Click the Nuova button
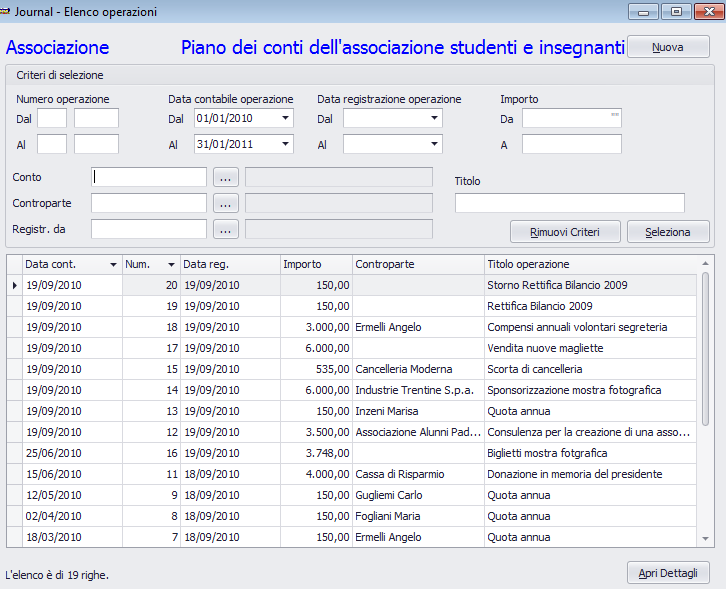The width and height of the screenshot is (726, 589). [x=668, y=47]
